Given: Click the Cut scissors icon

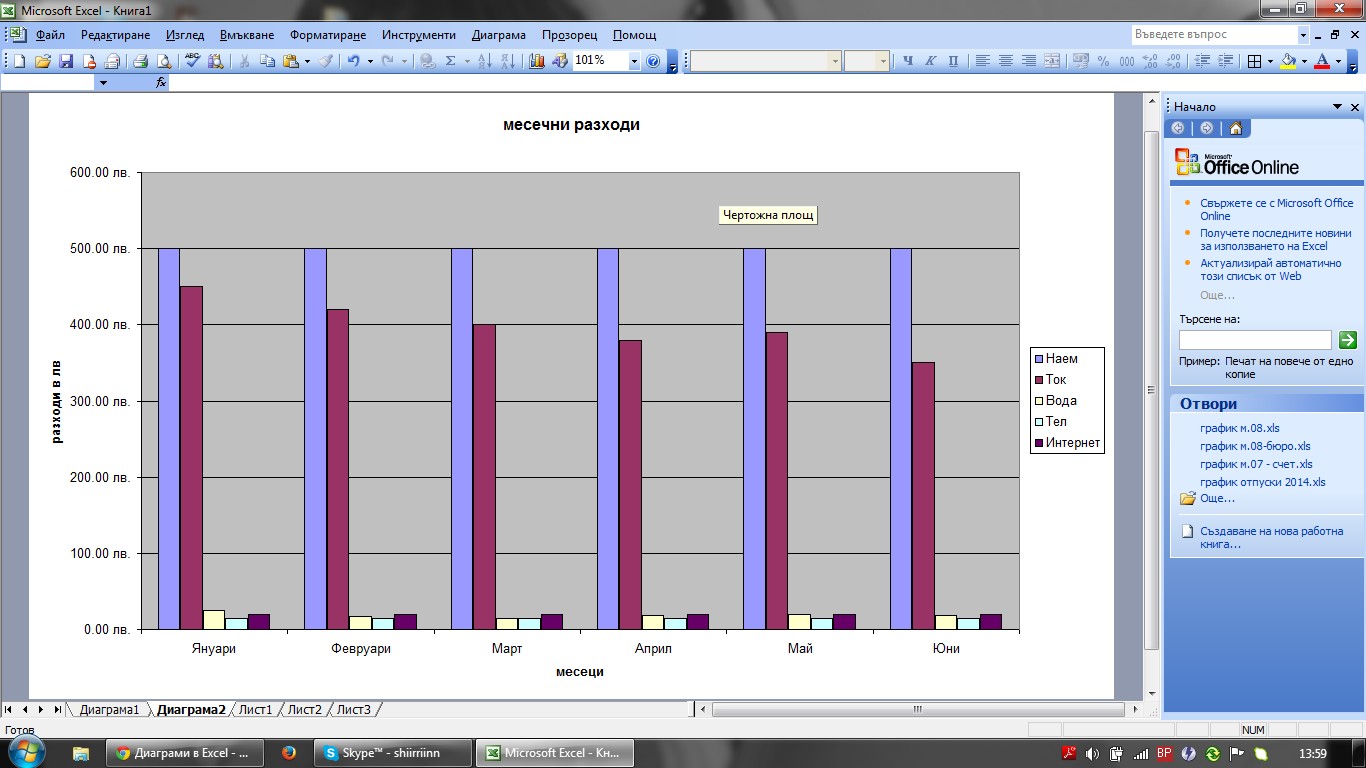Looking at the screenshot, I should [244, 61].
